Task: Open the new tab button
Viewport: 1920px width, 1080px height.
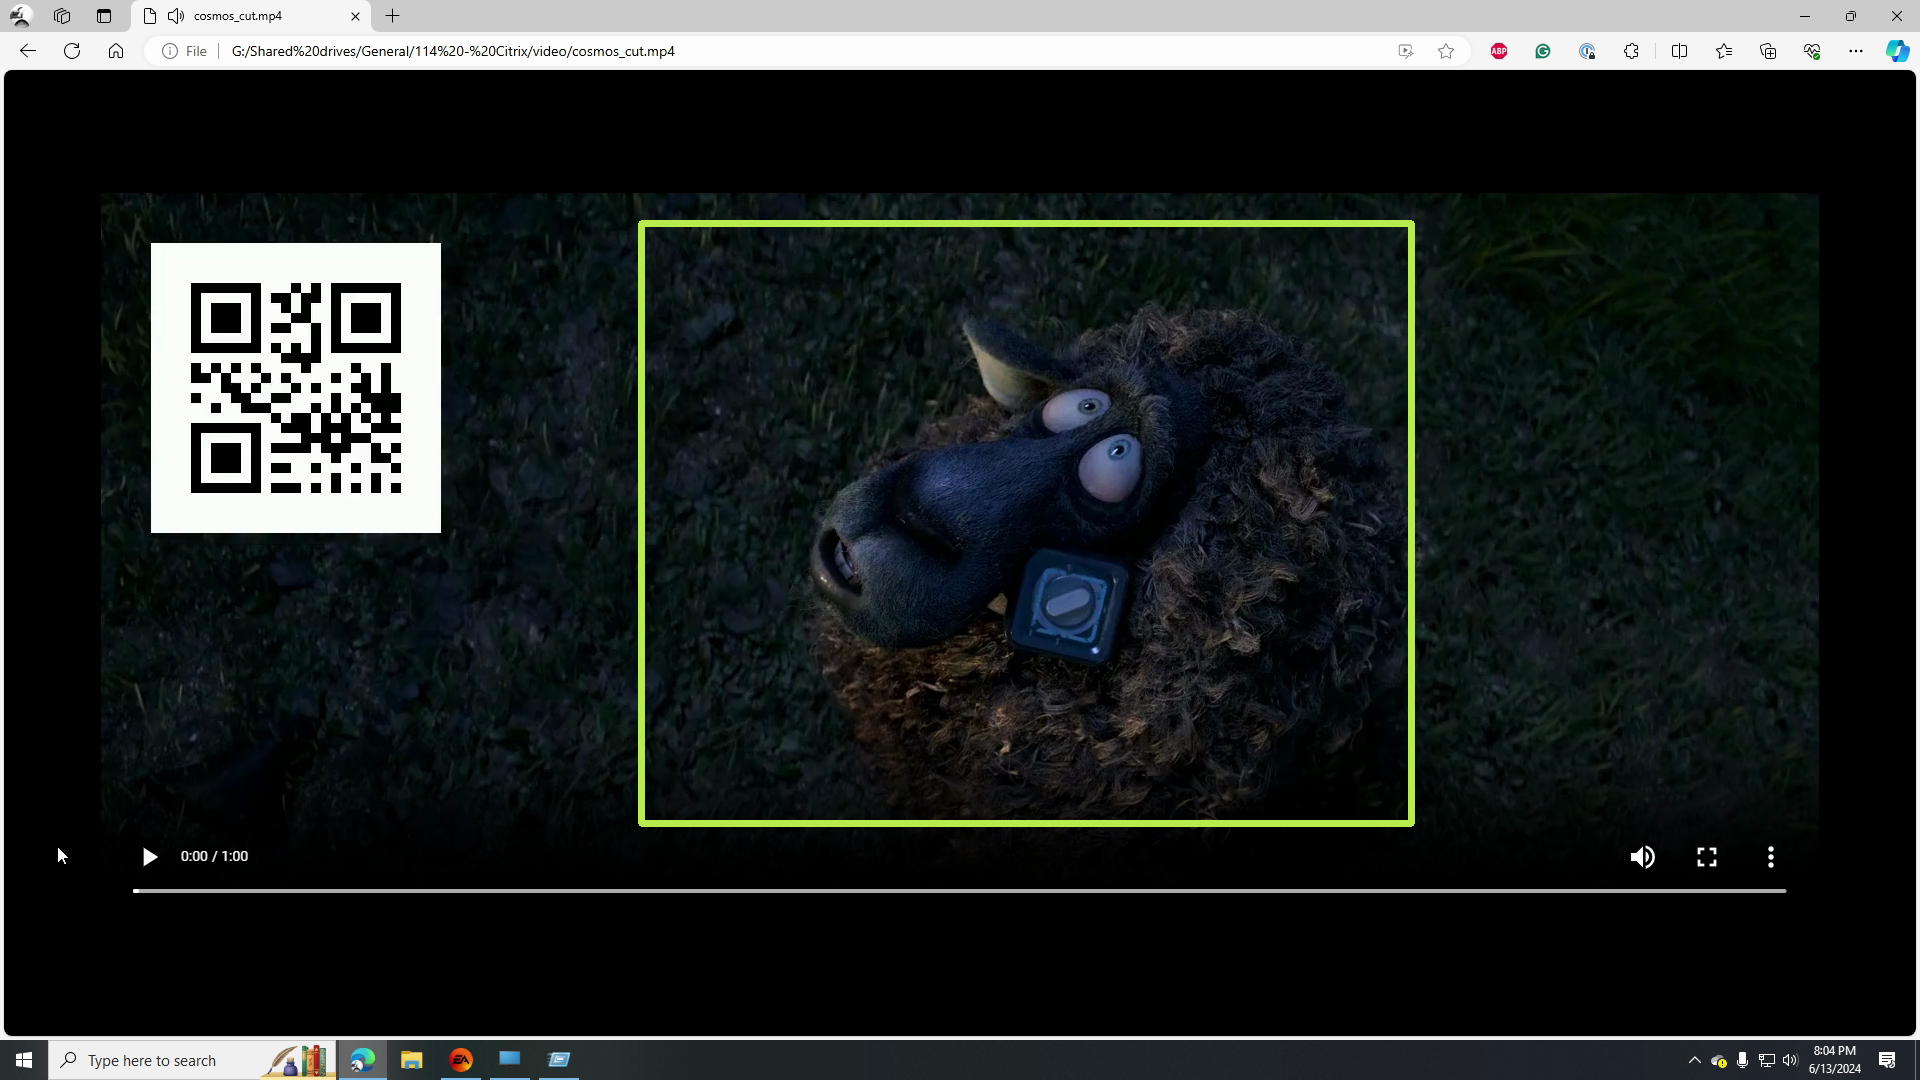Action: click(393, 16)
